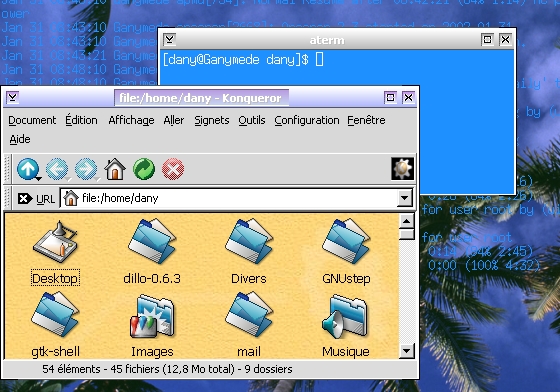This screenshot has width=560, height=392.
Task: Clear the URL field with black X icon
Action: pyautogui.click(x=24, y=198)
